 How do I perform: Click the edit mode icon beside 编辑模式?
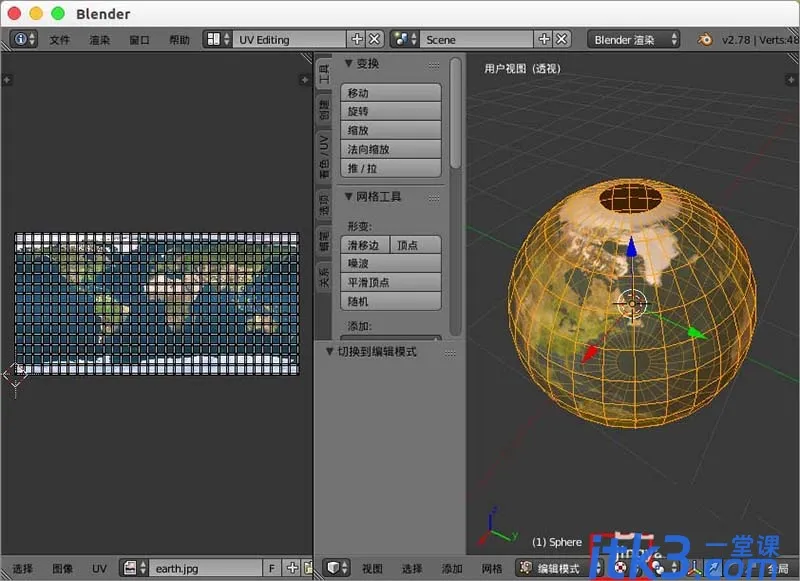point(526,568)
